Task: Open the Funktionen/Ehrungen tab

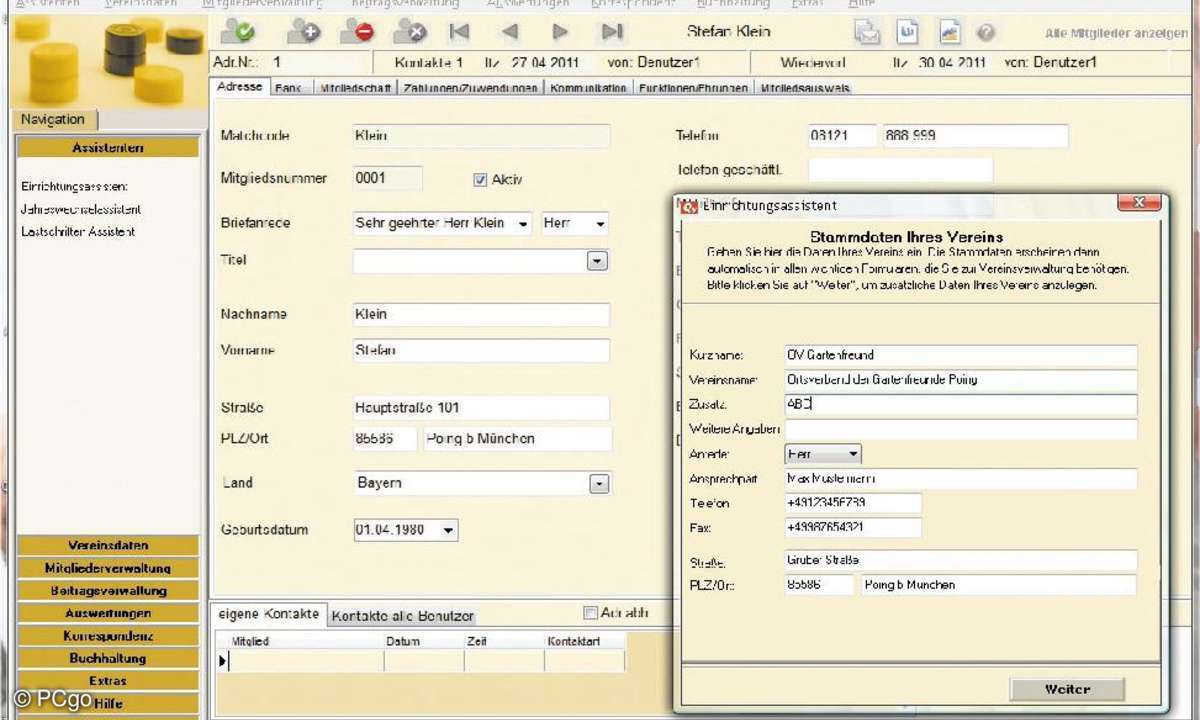Action: (x=694, y=88)
